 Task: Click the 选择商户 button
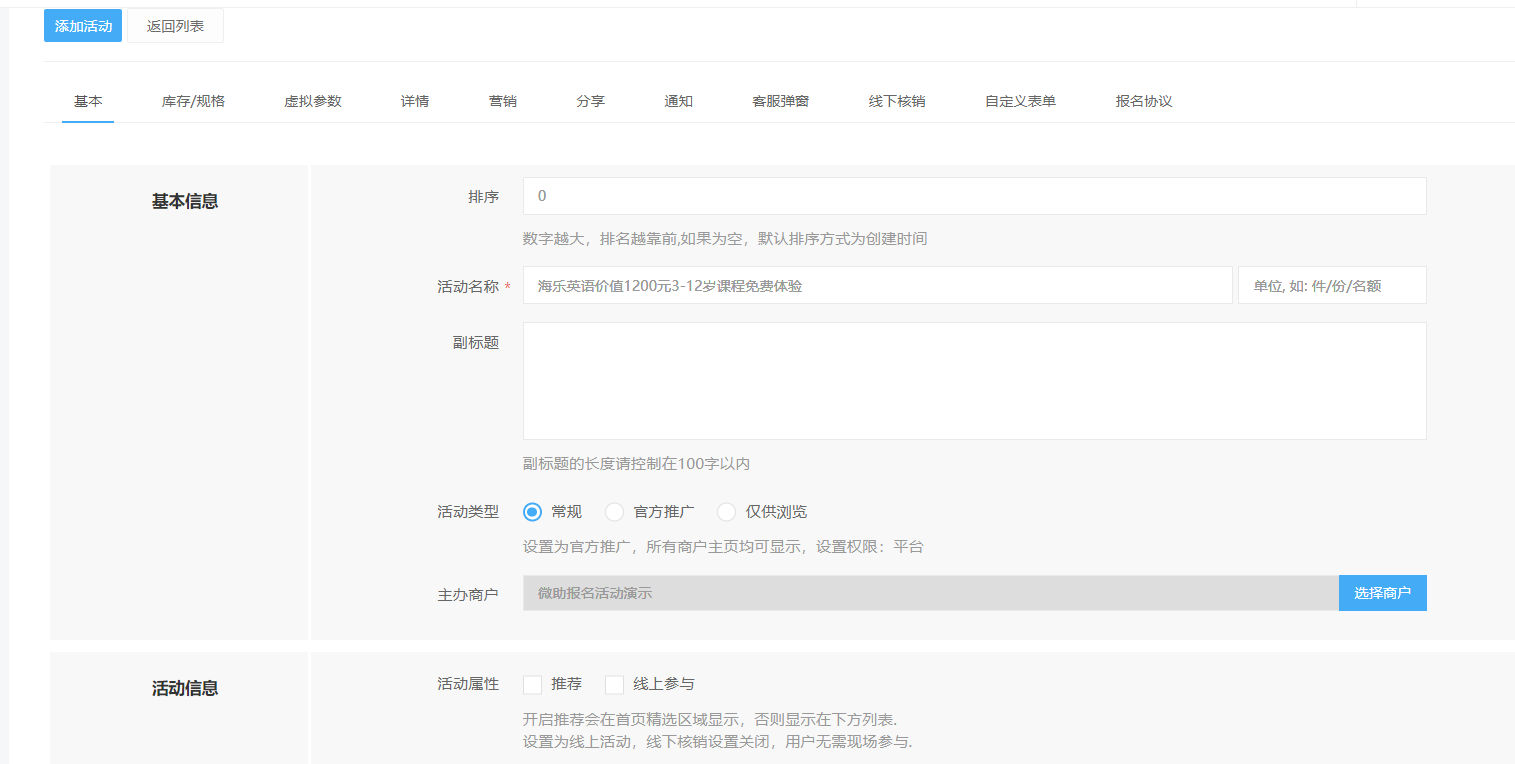click(x=1383, y=592)
